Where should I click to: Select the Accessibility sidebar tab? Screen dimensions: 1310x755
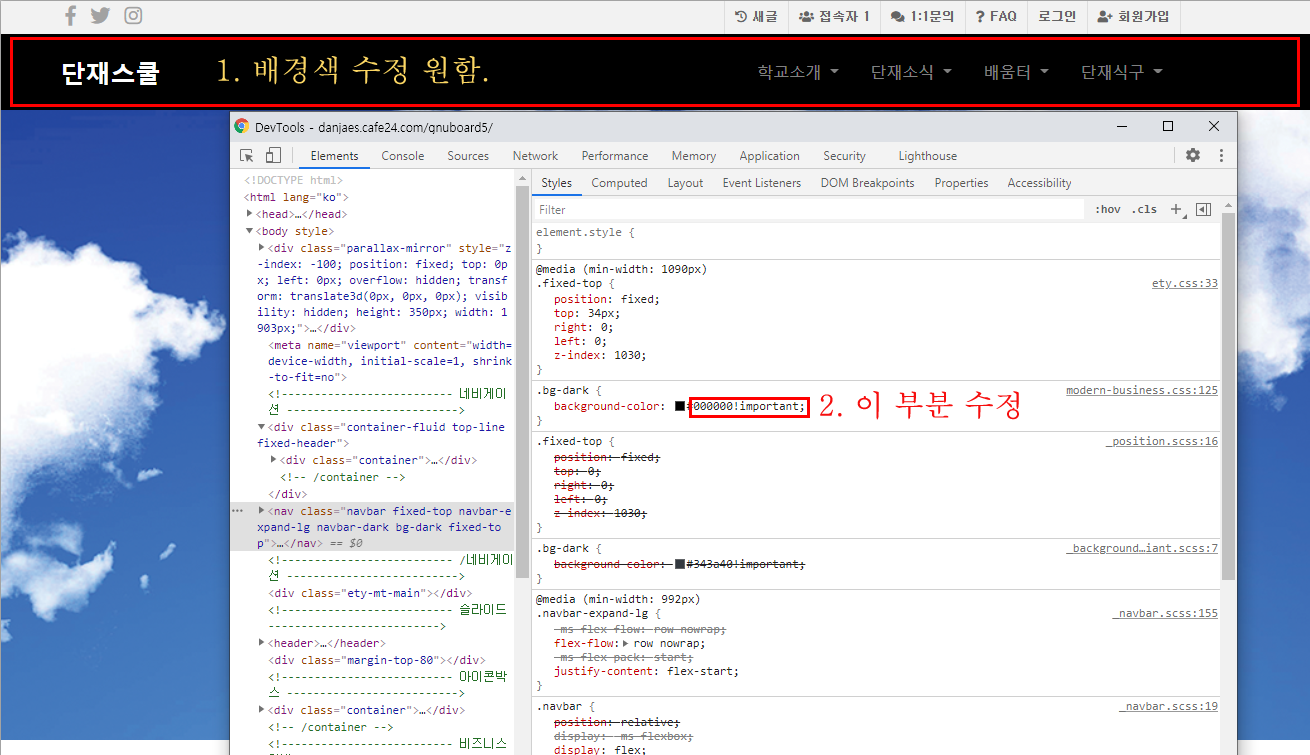[1039, 183]
